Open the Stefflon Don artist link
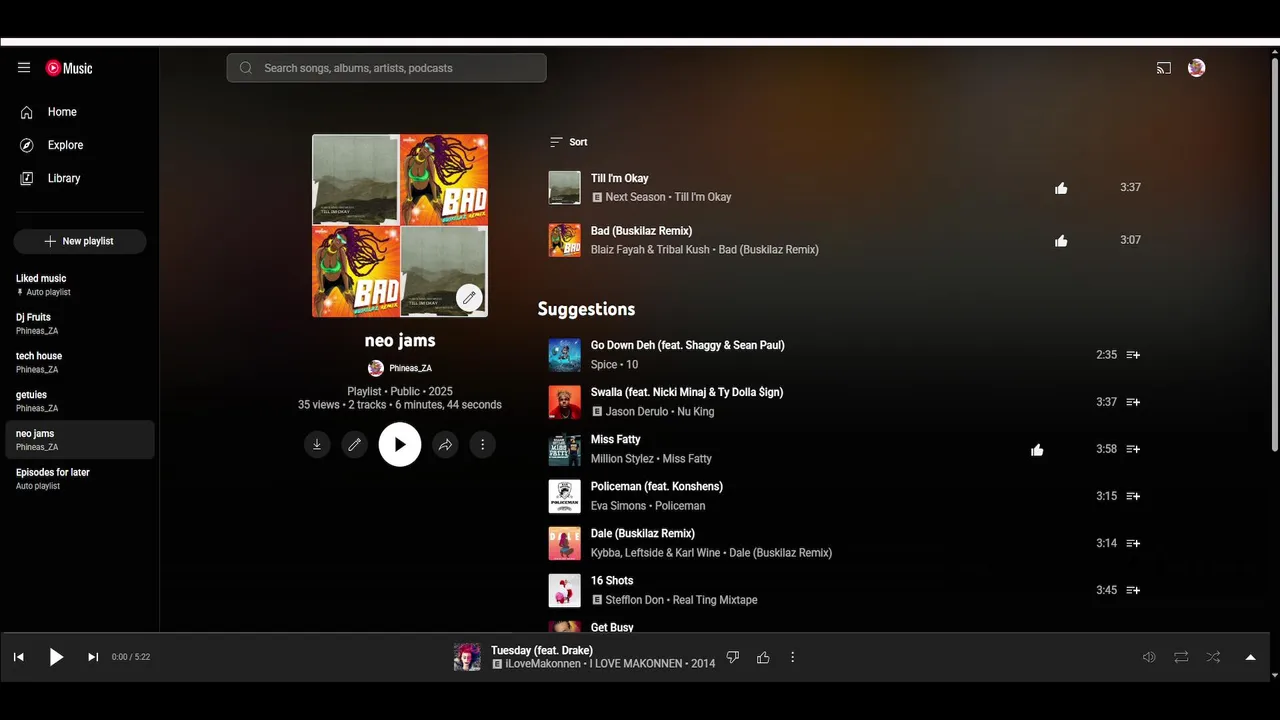Screen dimensions: 1280x720 tap(635, 600)
